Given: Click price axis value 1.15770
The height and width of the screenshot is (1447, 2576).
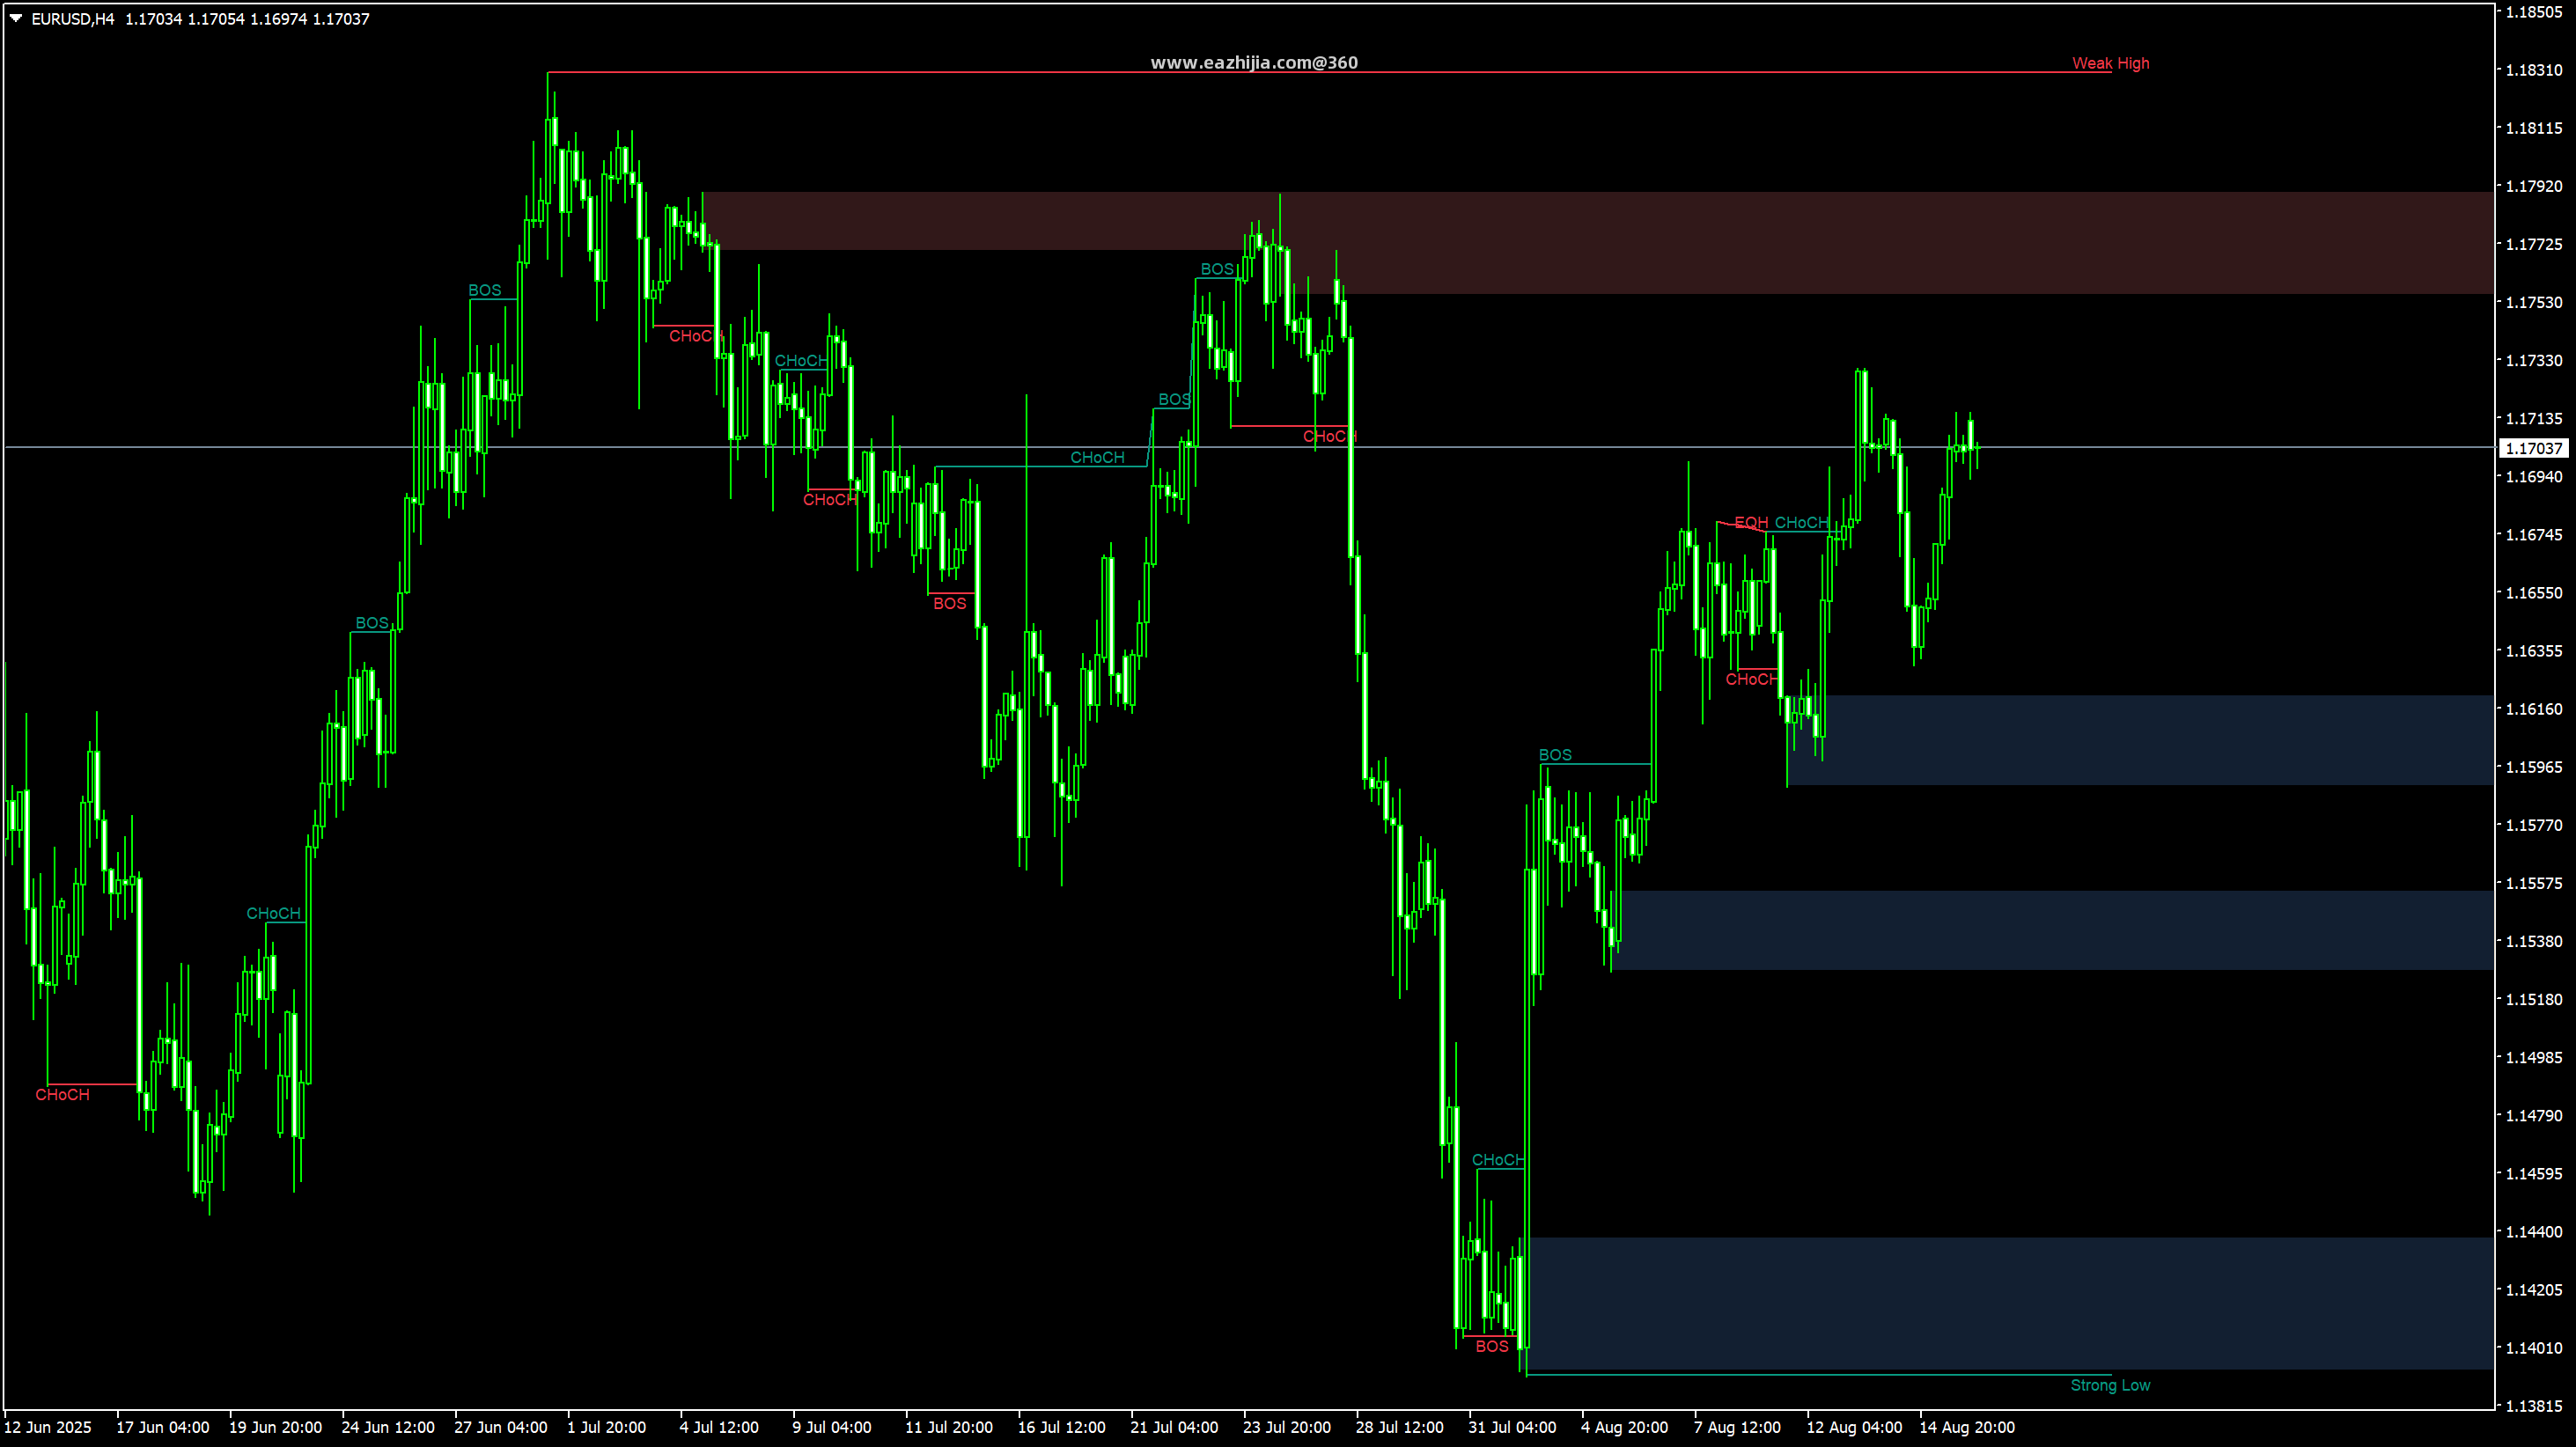Looking at the screenshot, I should pos(2534,825).
